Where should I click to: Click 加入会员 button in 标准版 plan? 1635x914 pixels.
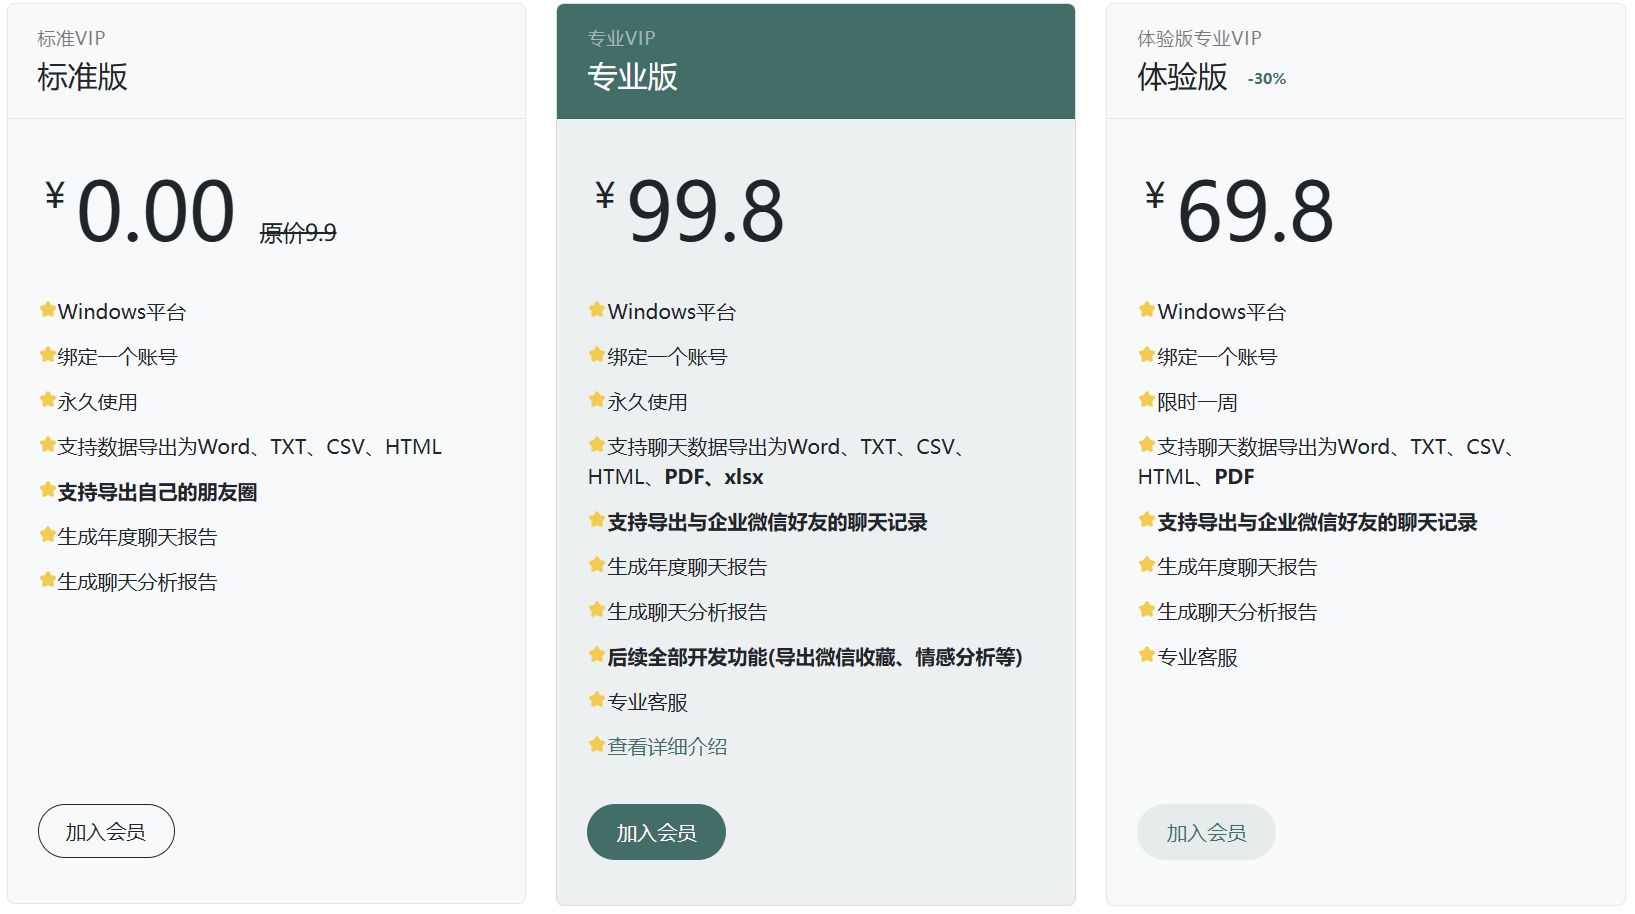pyautogui.click(x=106, y=831)
